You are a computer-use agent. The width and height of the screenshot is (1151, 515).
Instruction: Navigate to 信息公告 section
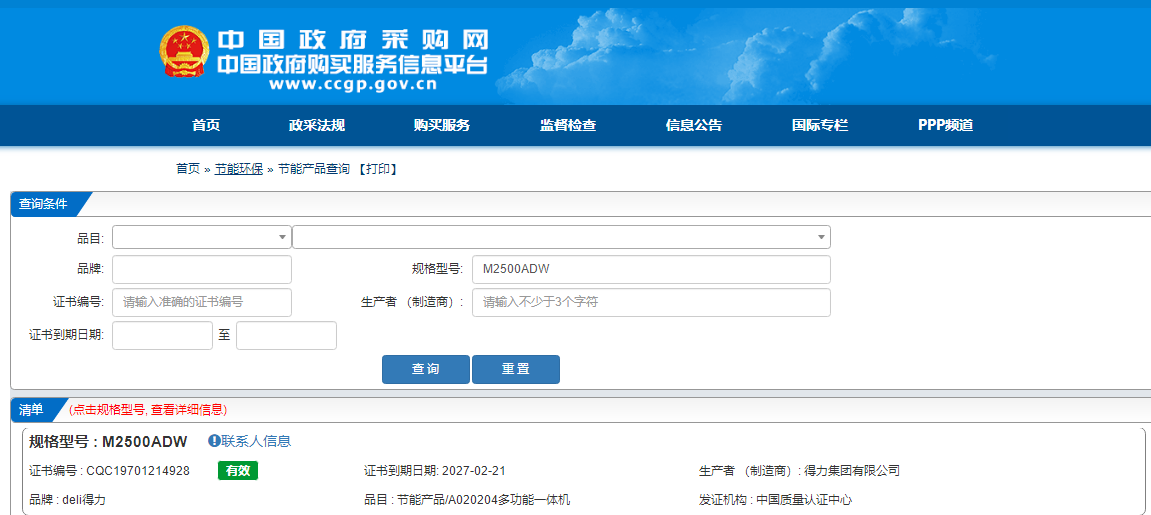click(694, 126)
